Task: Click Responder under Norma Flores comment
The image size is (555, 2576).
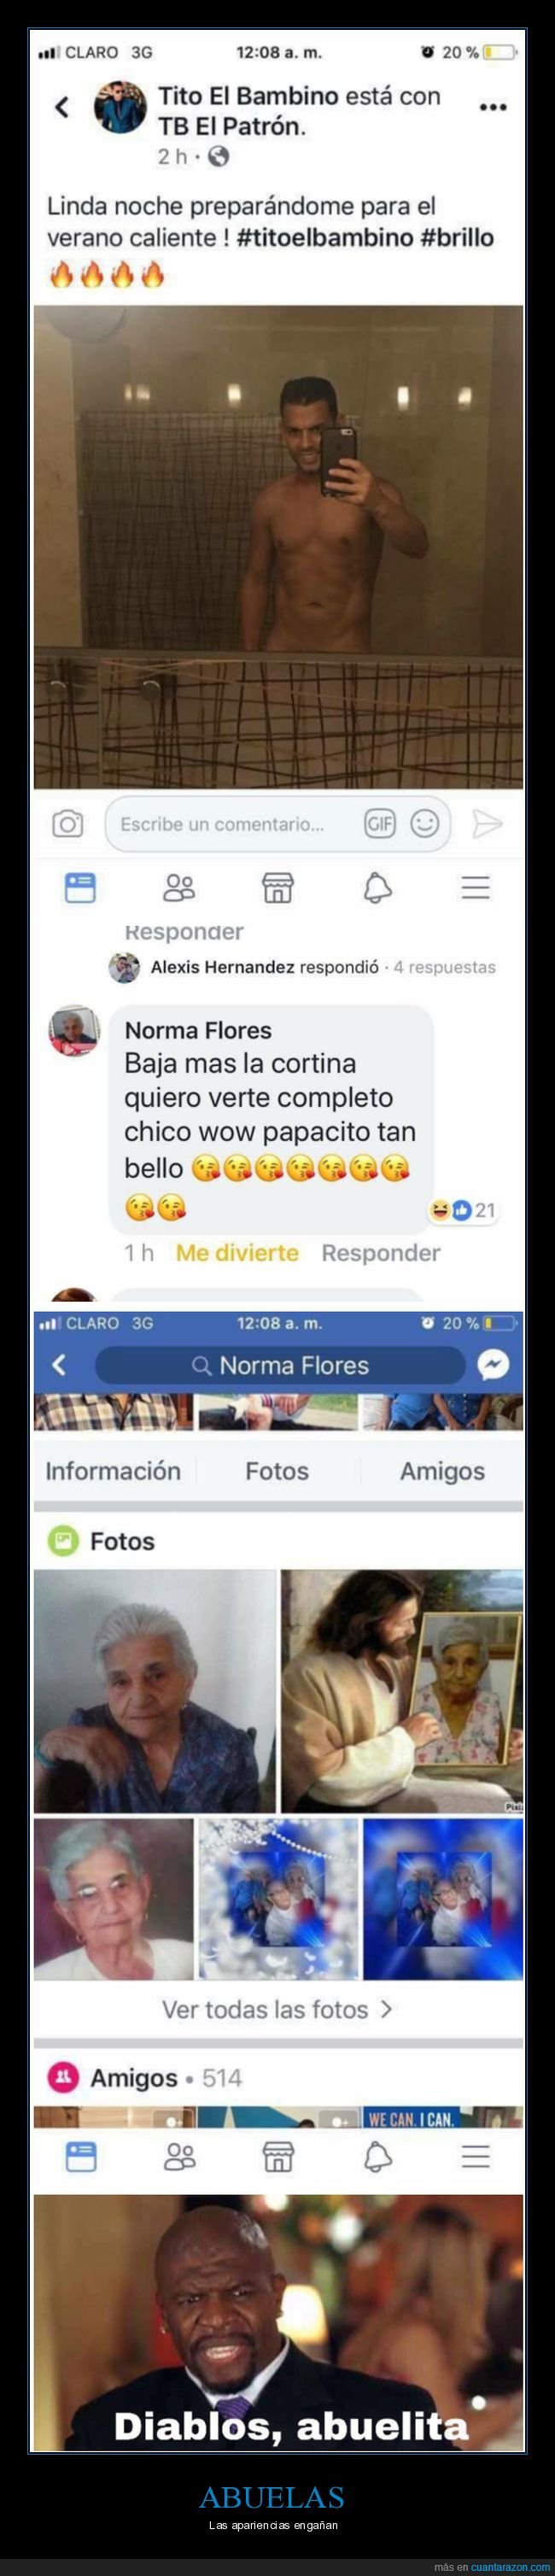Action: (381, 1252)
